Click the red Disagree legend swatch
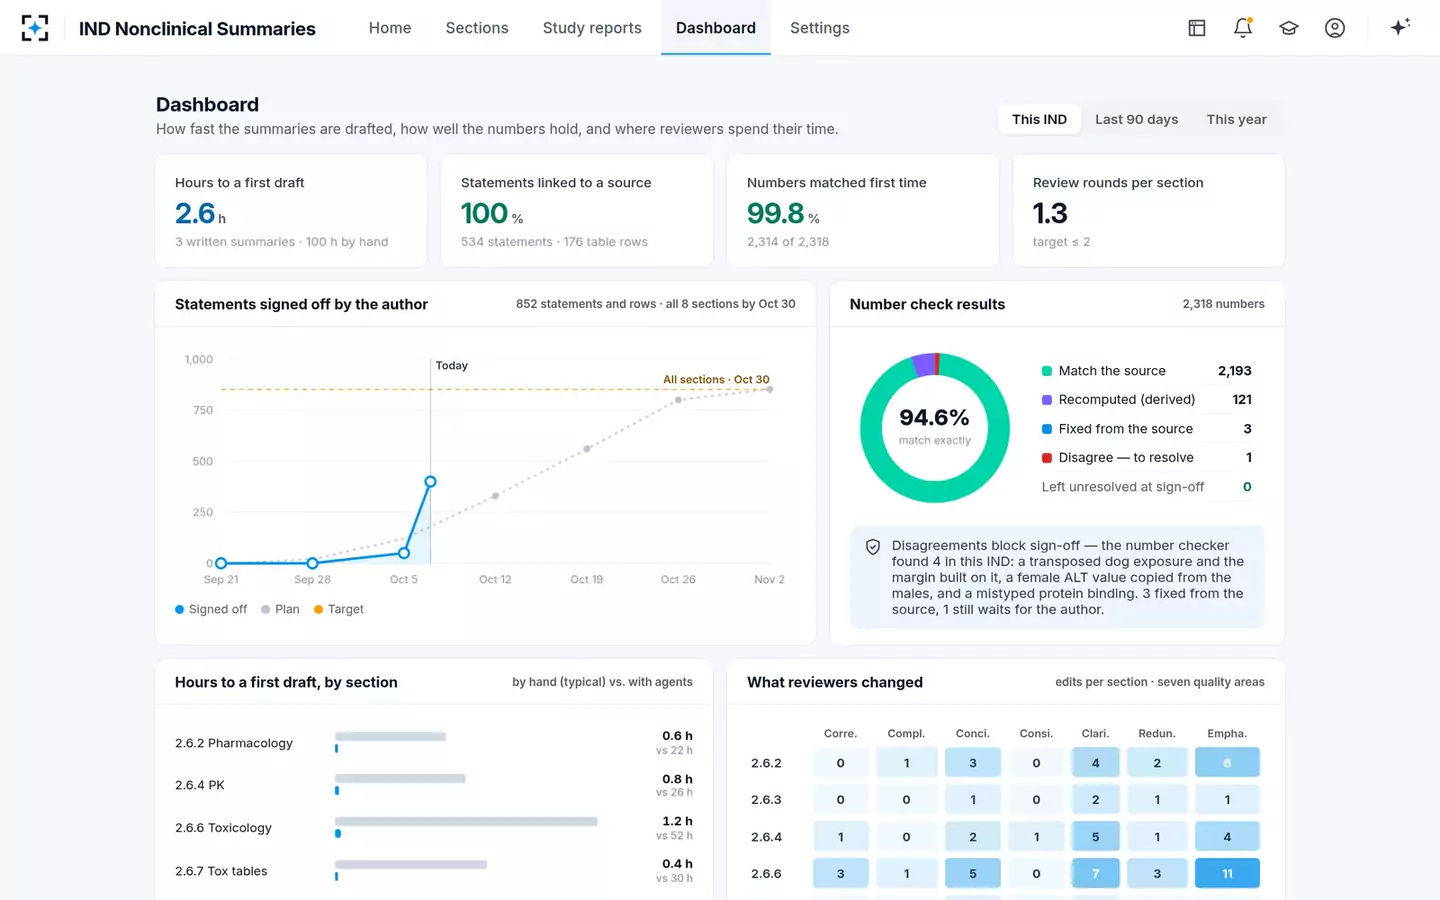 pos(1047,458)
